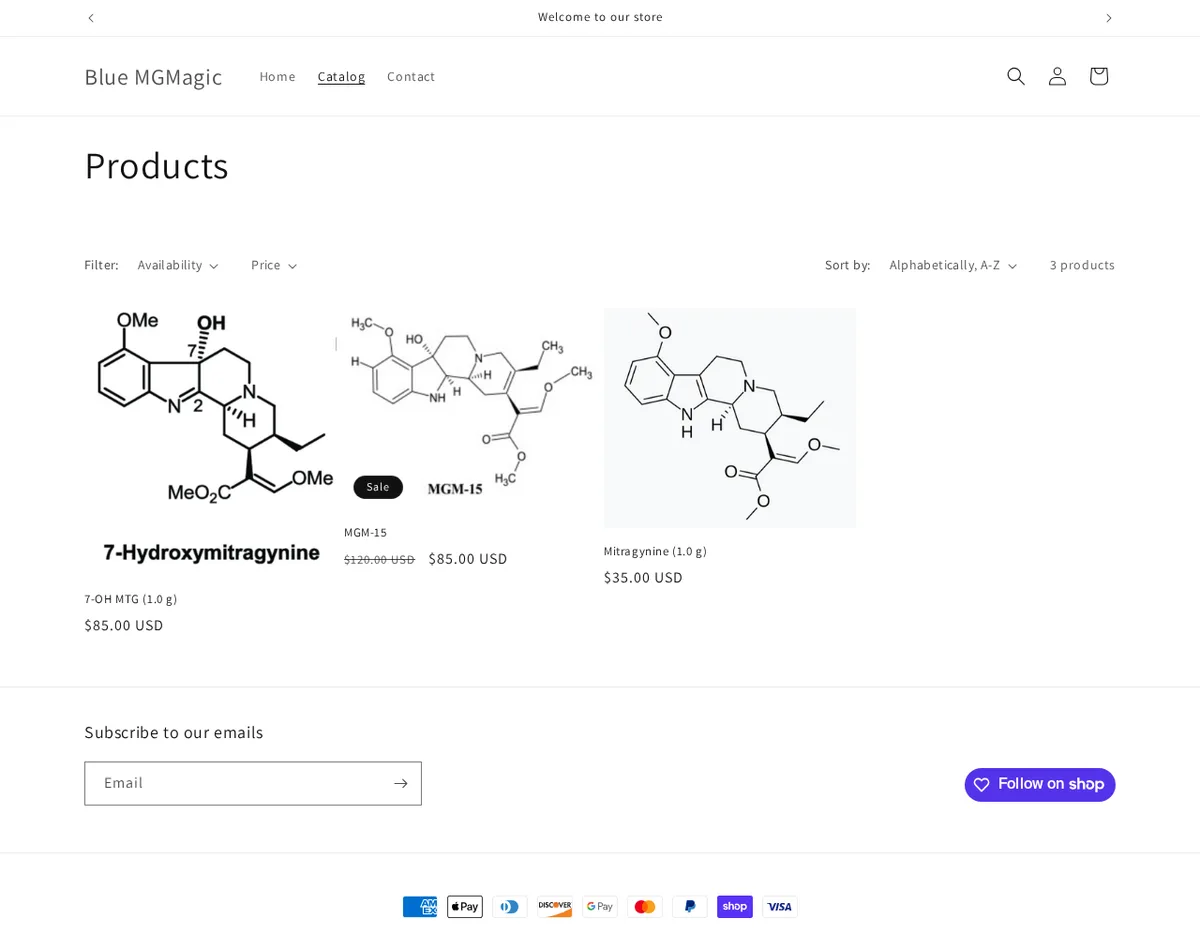
Task: Click the 'Welcome to our store' announcement
Action: 600,17
